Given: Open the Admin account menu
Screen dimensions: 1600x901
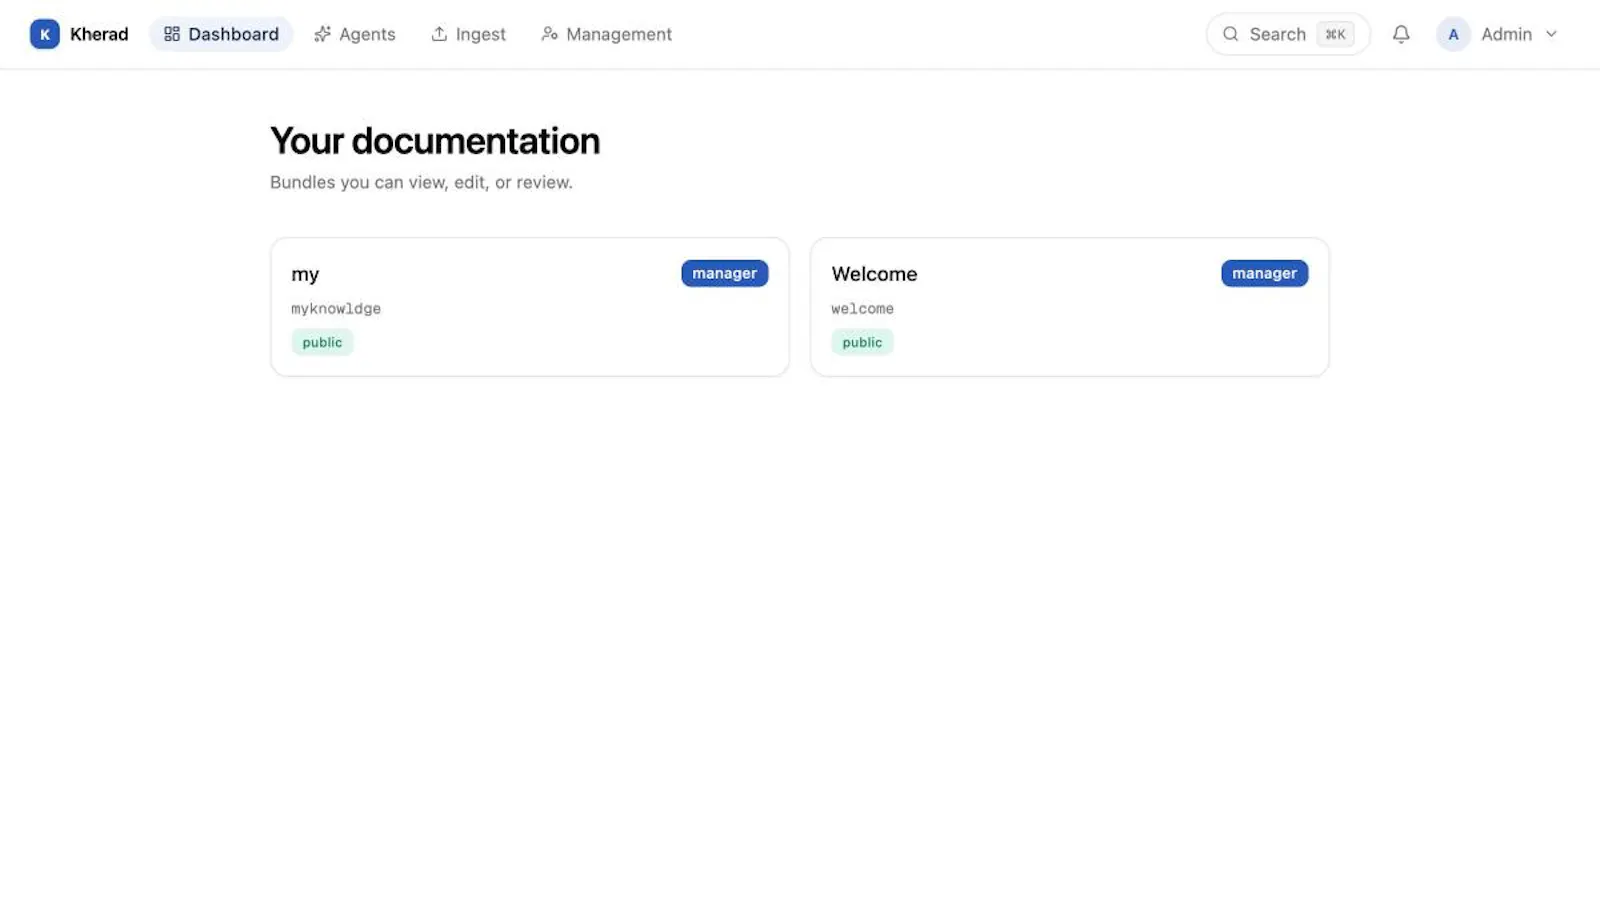Looking at the screenshot, I should pos(1498,34).
